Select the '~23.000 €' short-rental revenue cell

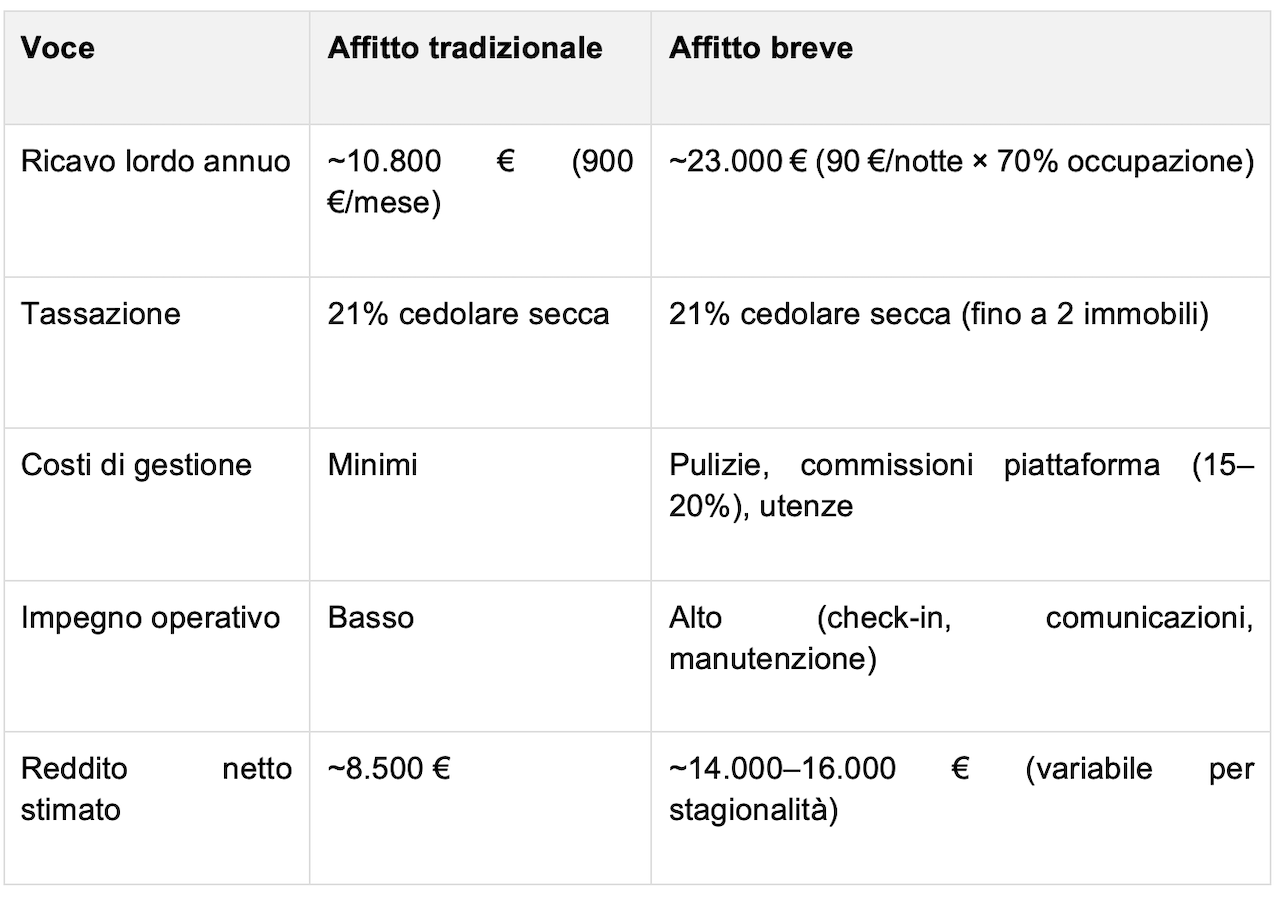(x=962, y=200)
